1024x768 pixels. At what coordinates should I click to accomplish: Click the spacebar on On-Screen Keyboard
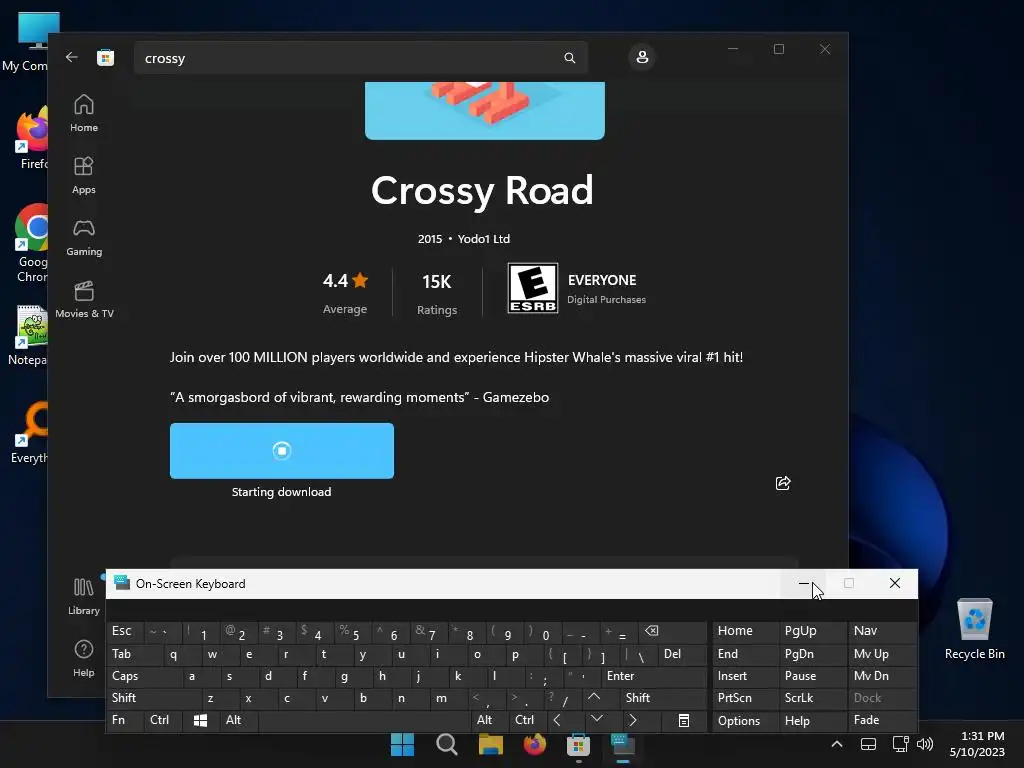(365, 720)
